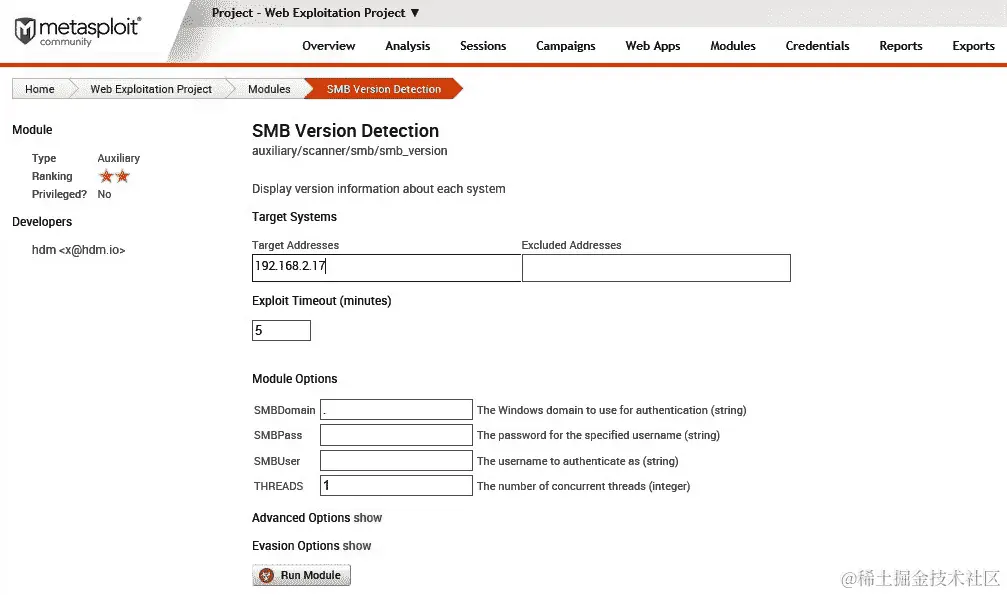Click 'The password for the specified username' description
The image size is (1007, 595).
click(x=598, y=435)
